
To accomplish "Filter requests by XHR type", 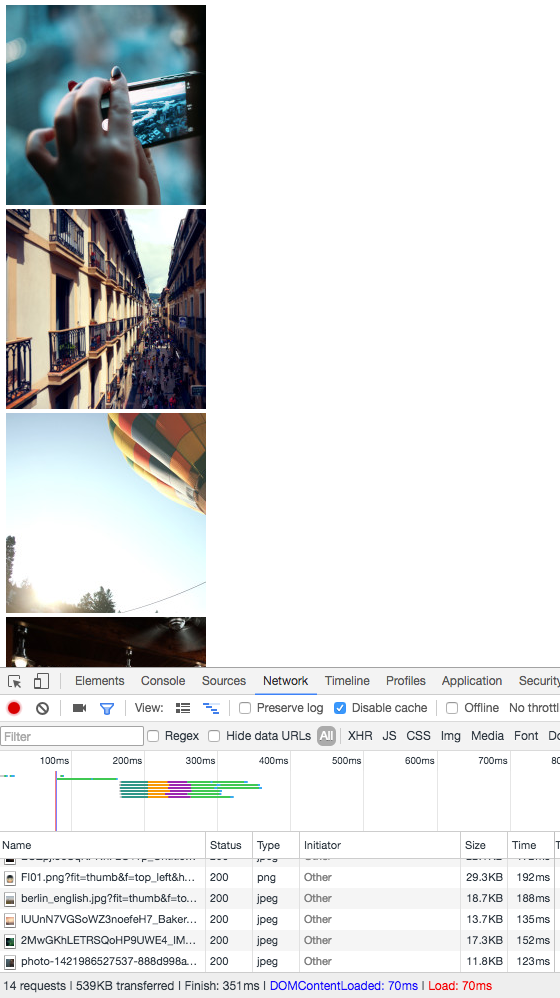I will click(x=360, y=736).
